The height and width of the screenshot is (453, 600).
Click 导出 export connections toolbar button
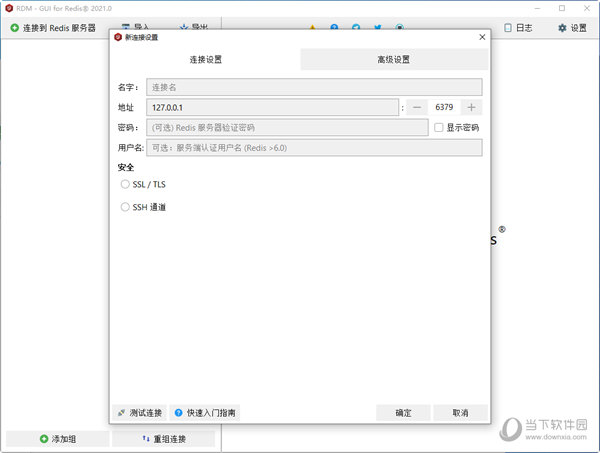point(193,27)
